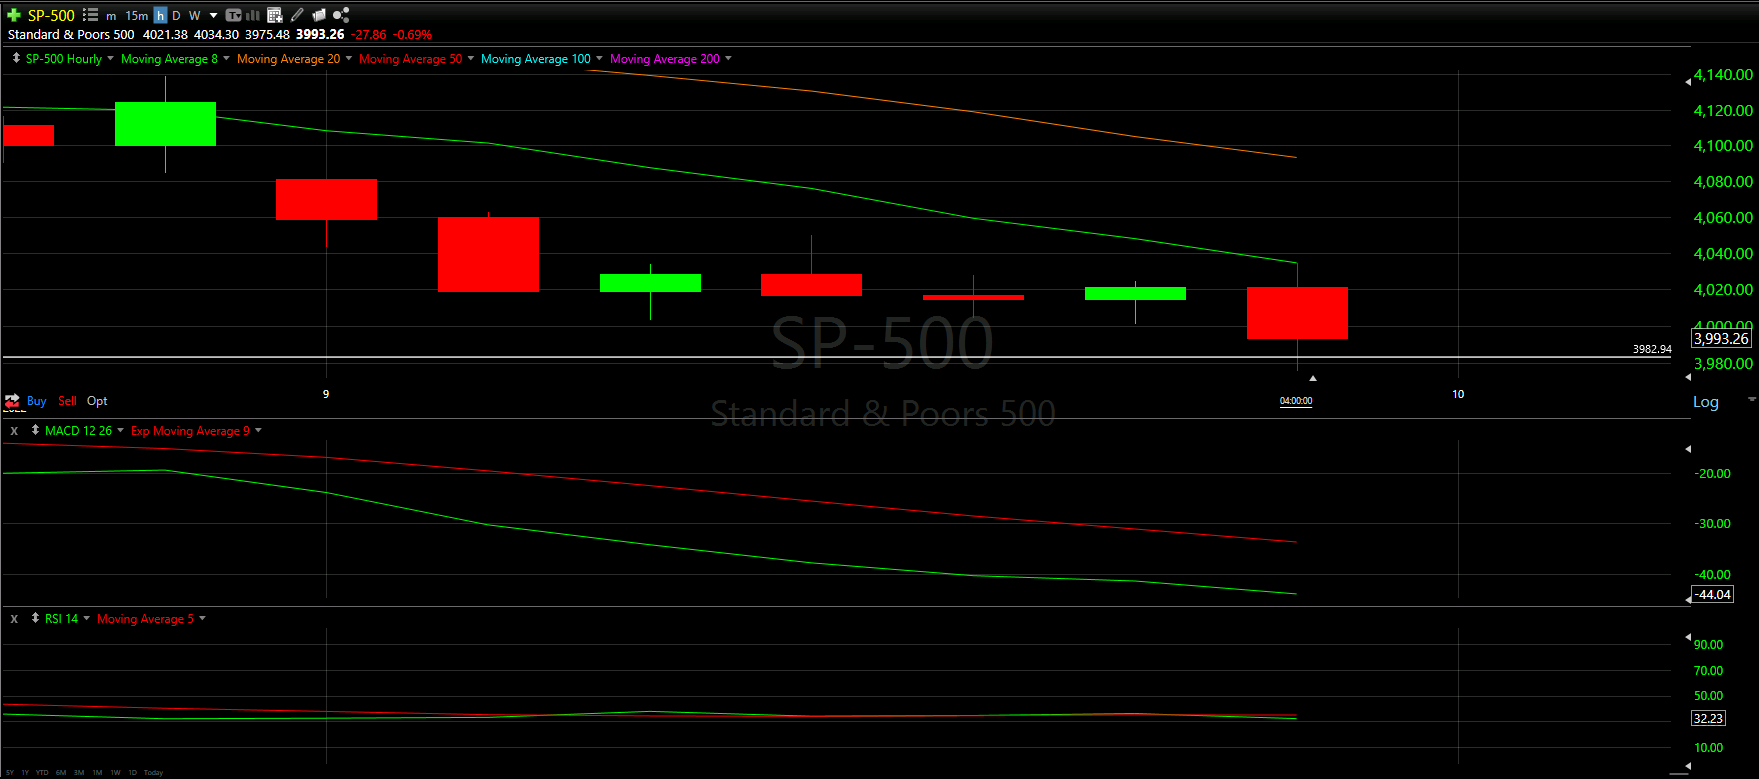The width and height of the screenshot is (1759, 779).
Task: Close the MACD indicator panel
Action: [x=14, y=431]
